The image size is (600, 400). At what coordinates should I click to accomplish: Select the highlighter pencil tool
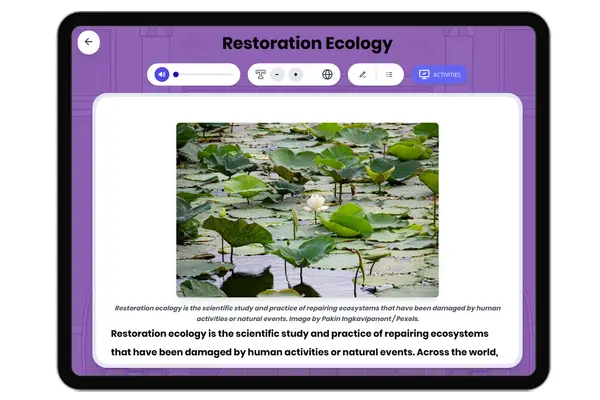[x=363, y=74]
